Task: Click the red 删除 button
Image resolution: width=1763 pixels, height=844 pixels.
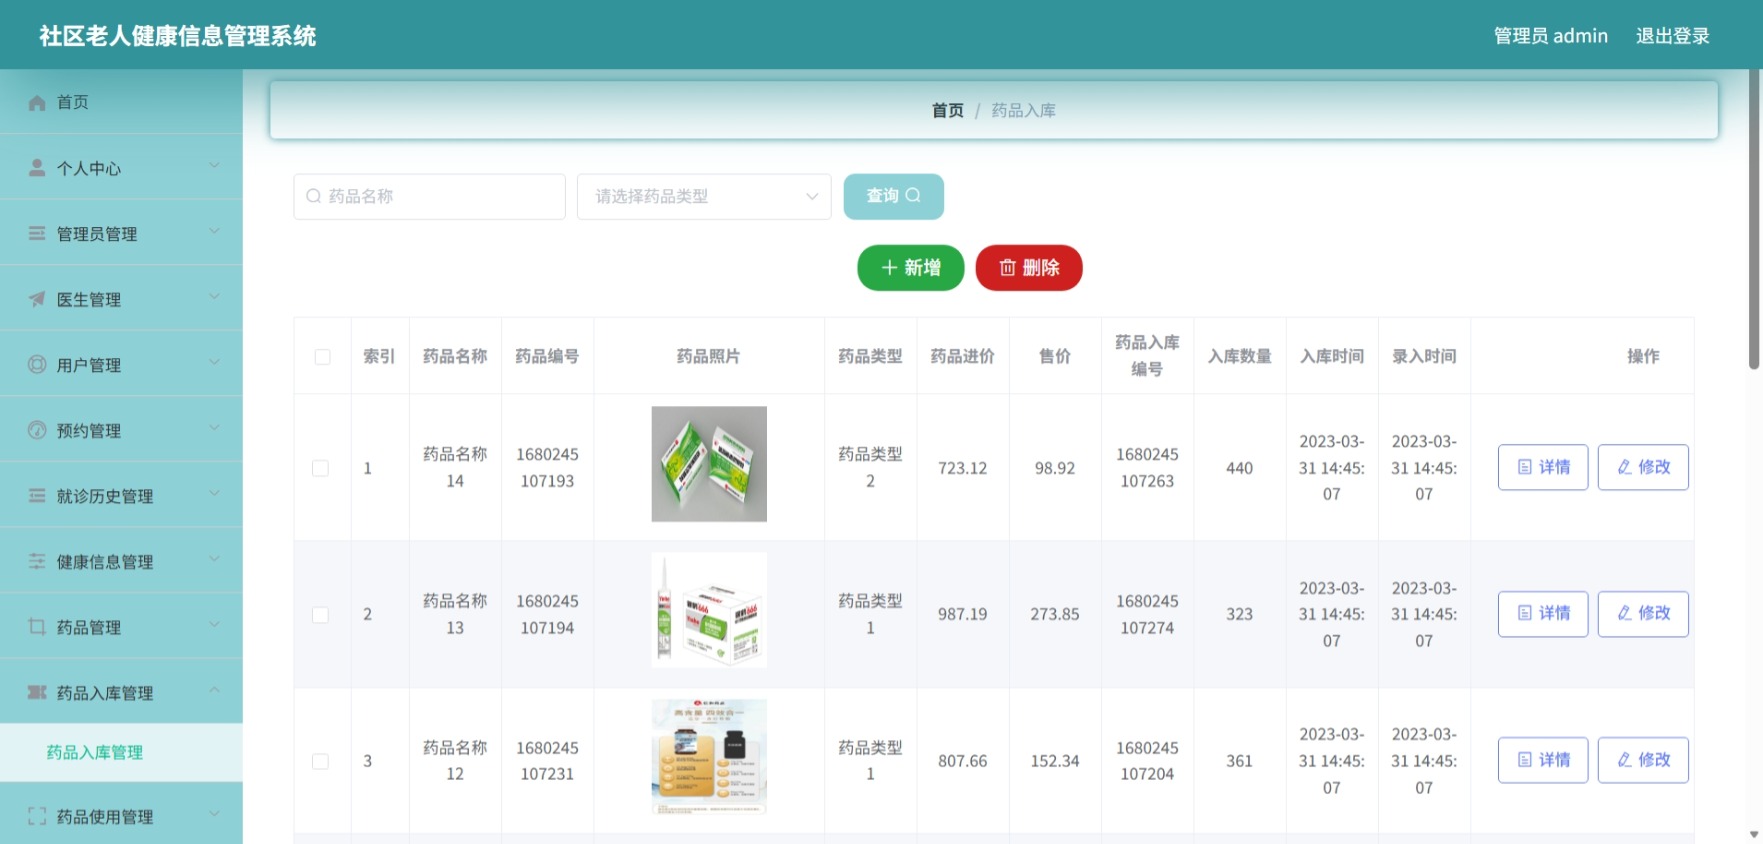Action: (x=1029, y=267)
